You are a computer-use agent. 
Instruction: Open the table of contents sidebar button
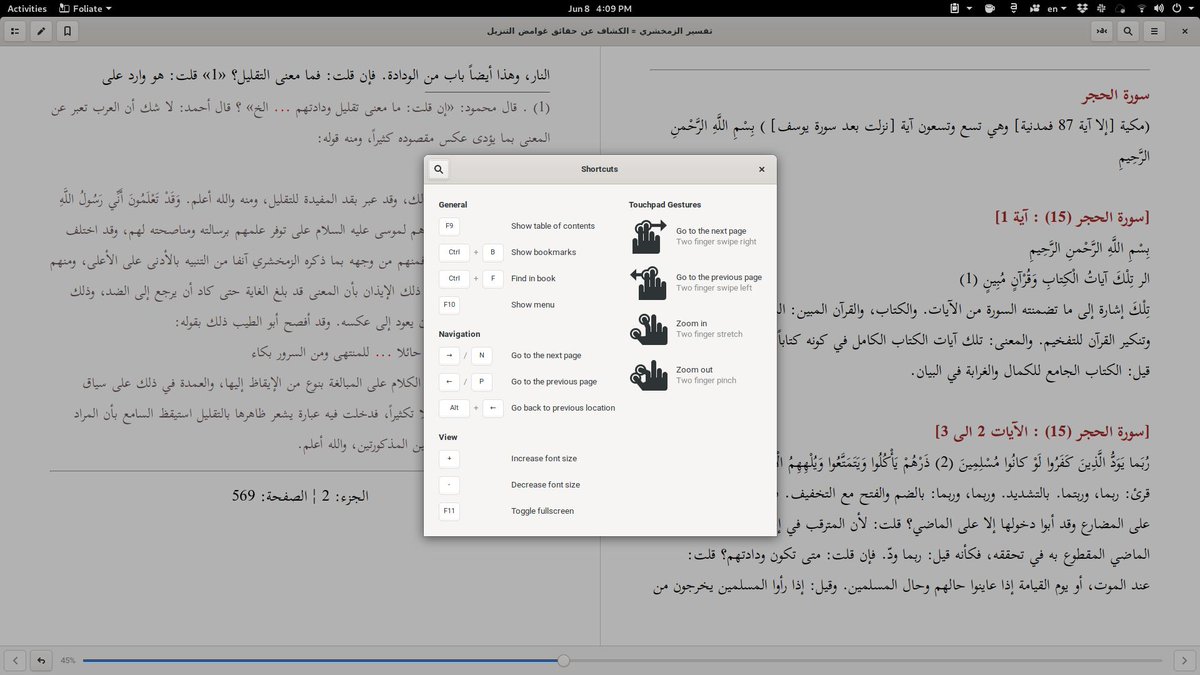point(15,31)
